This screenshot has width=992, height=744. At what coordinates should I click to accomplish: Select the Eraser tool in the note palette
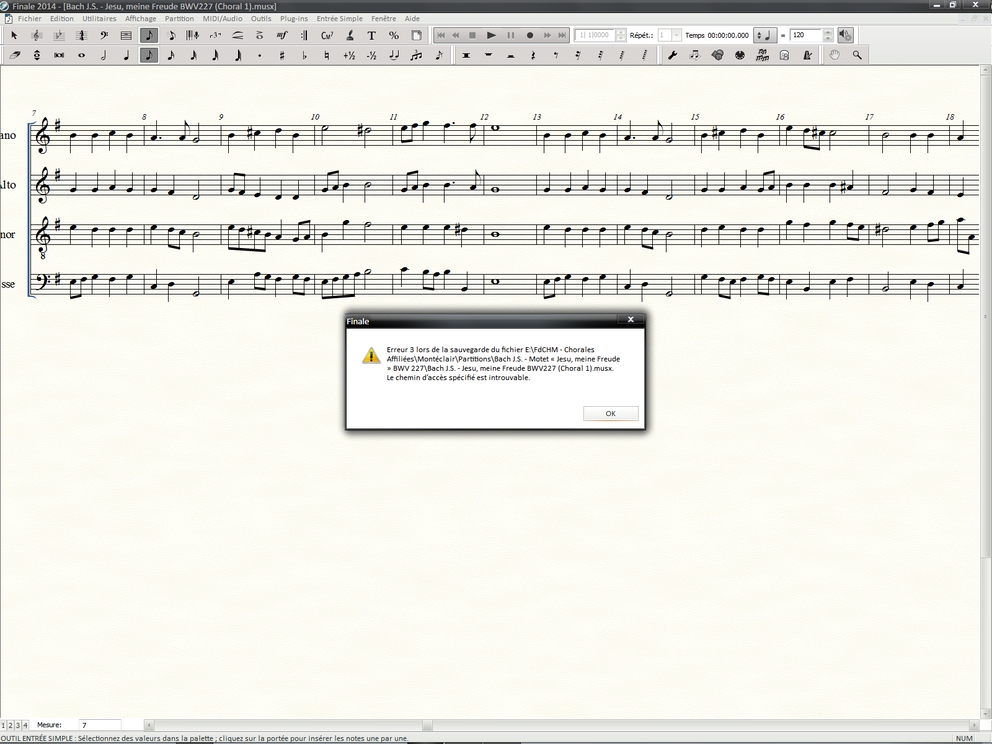click(x=15, y=56)
